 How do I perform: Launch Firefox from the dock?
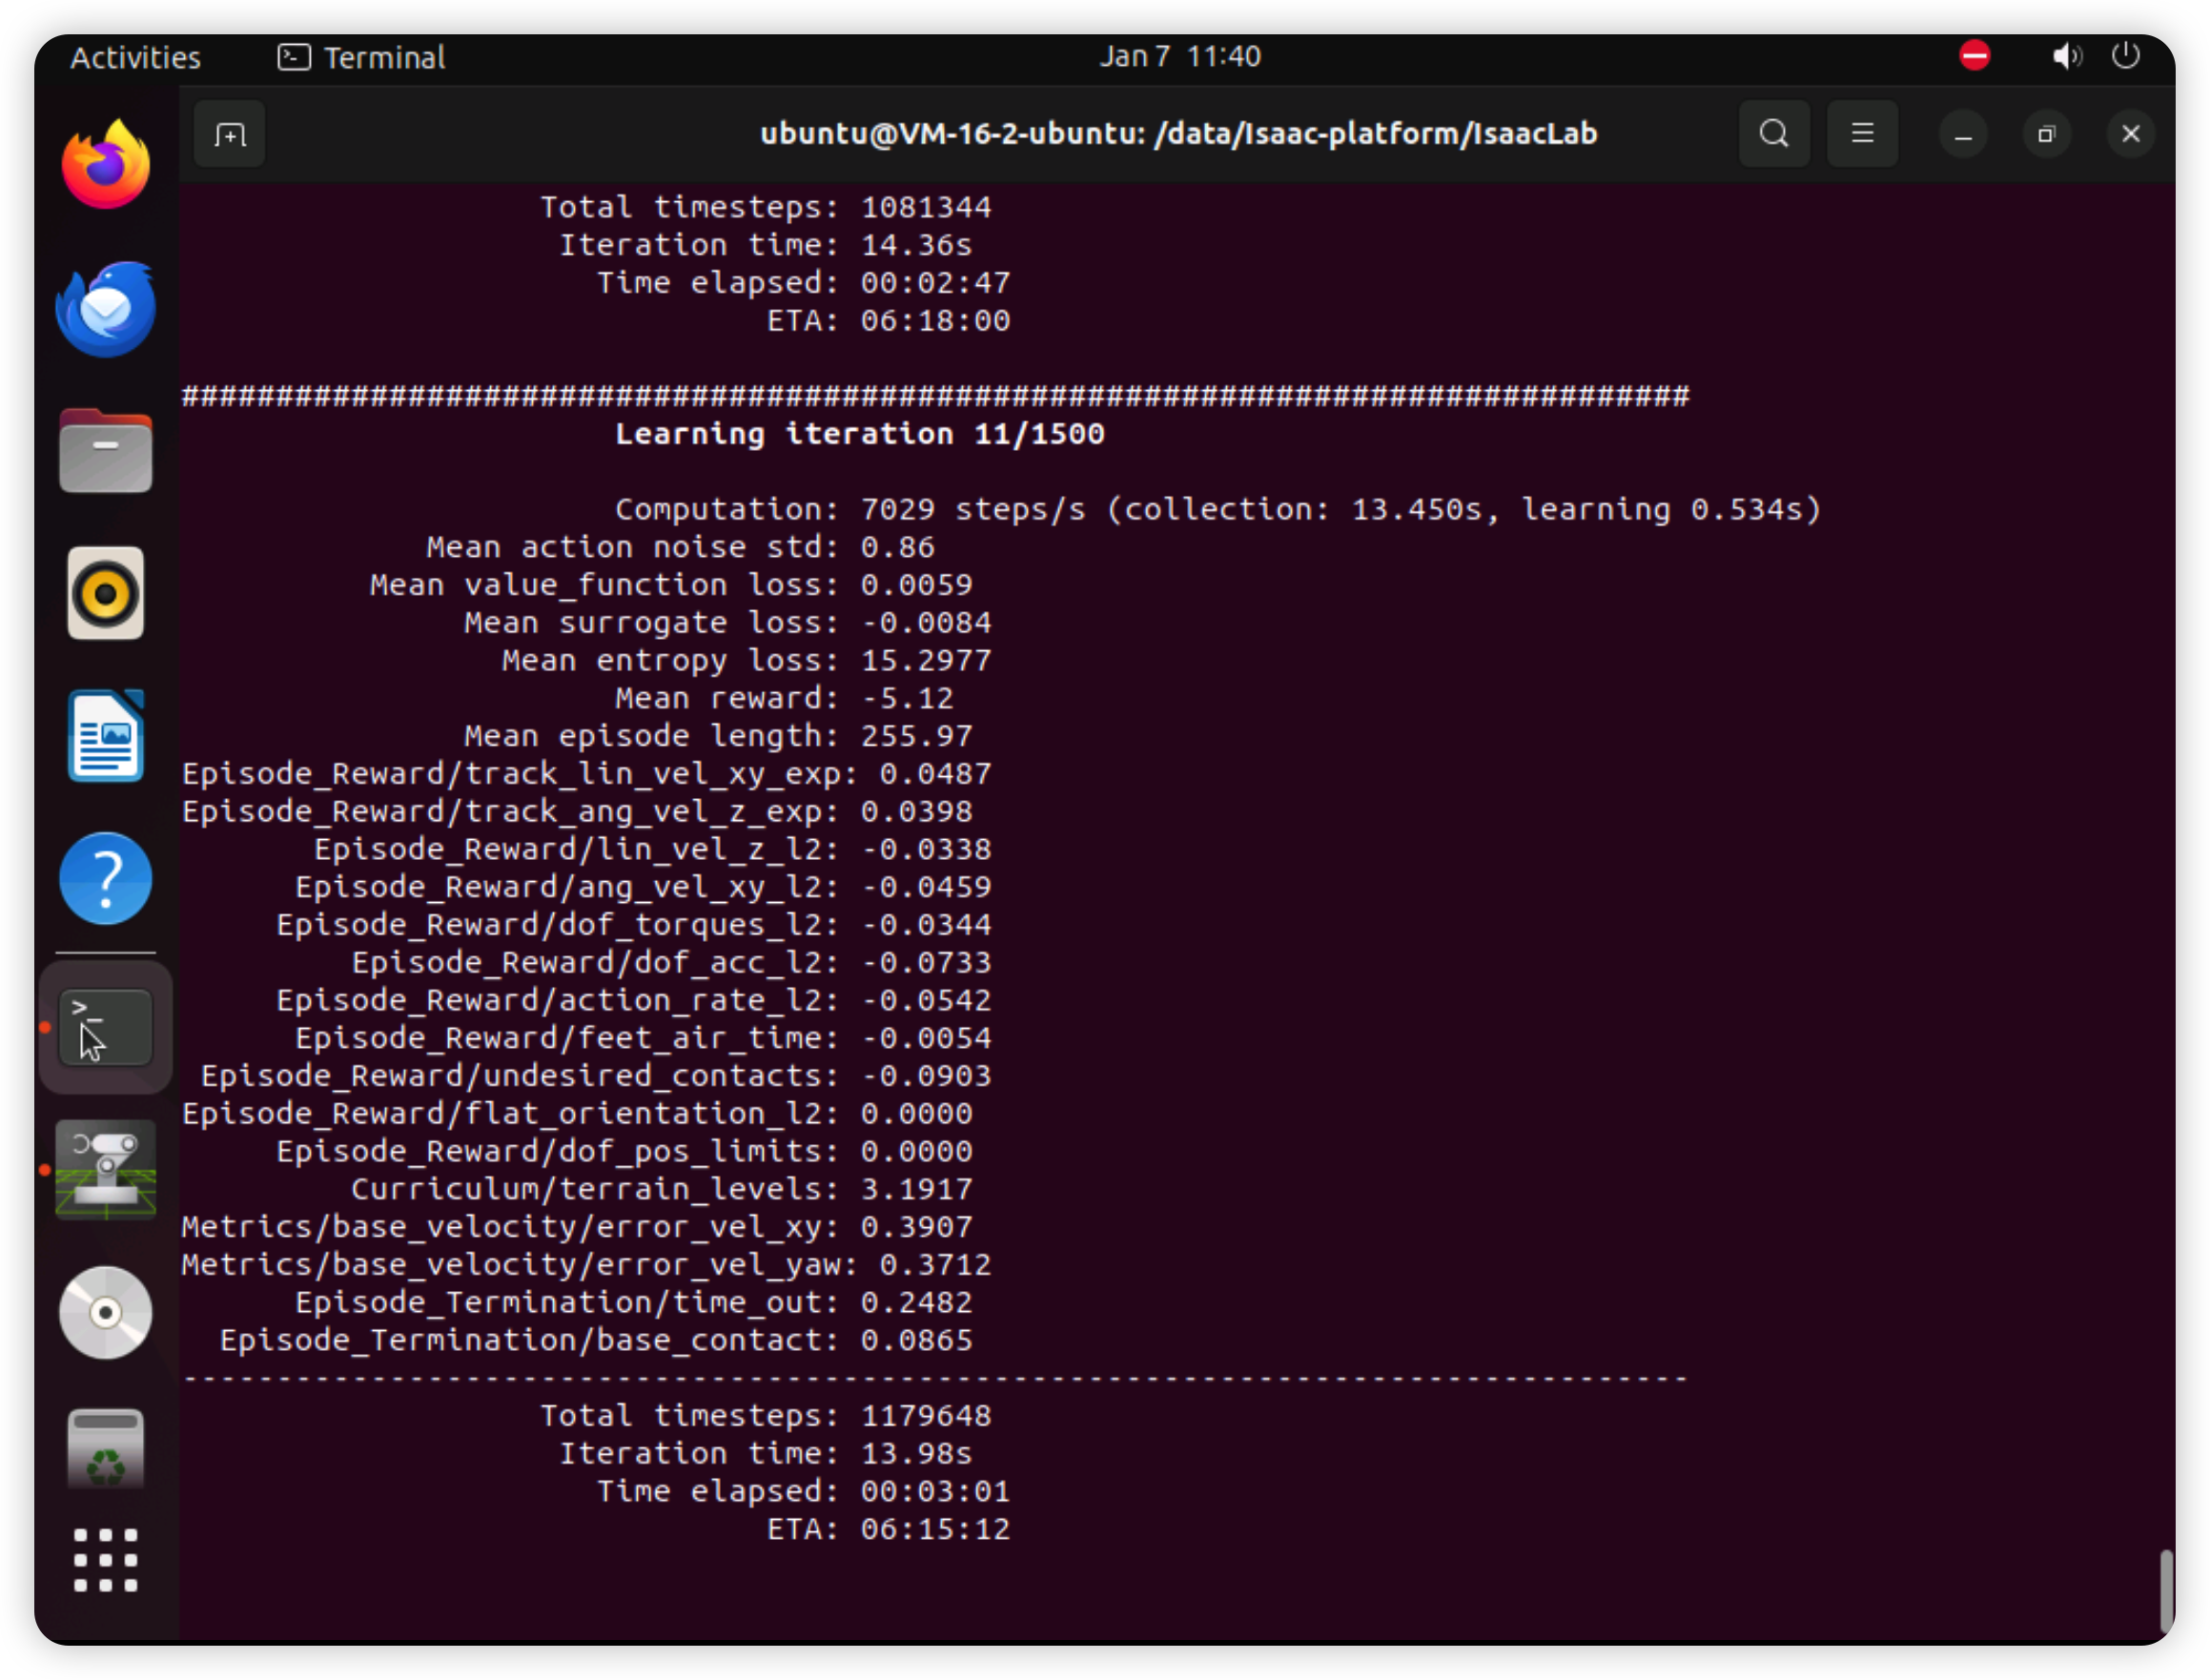point(106,165)
